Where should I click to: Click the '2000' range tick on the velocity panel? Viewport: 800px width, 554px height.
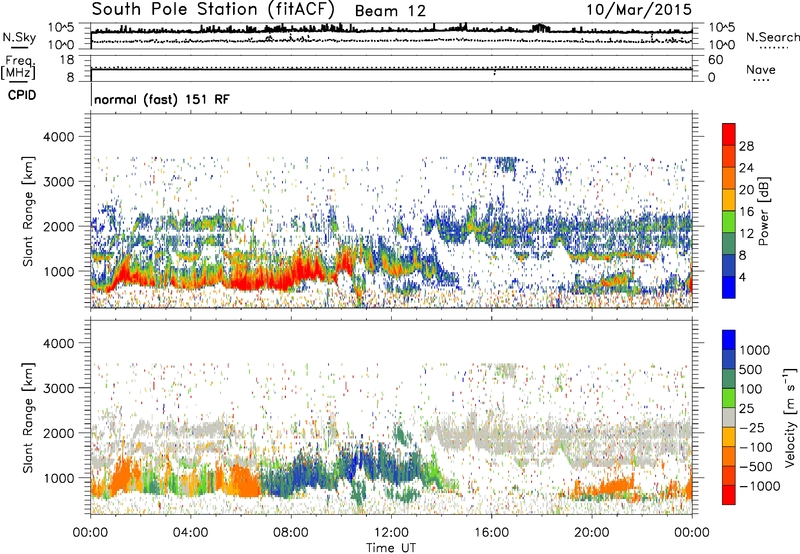(x=58, y=433)
